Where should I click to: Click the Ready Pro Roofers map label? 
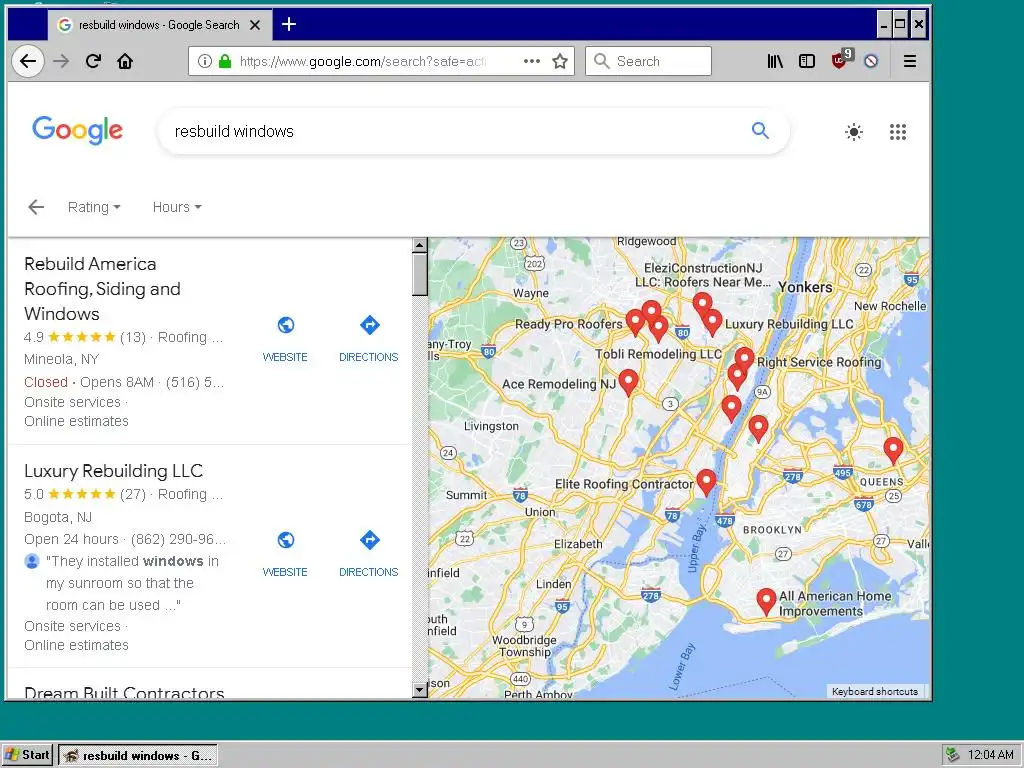coord(568,324)
